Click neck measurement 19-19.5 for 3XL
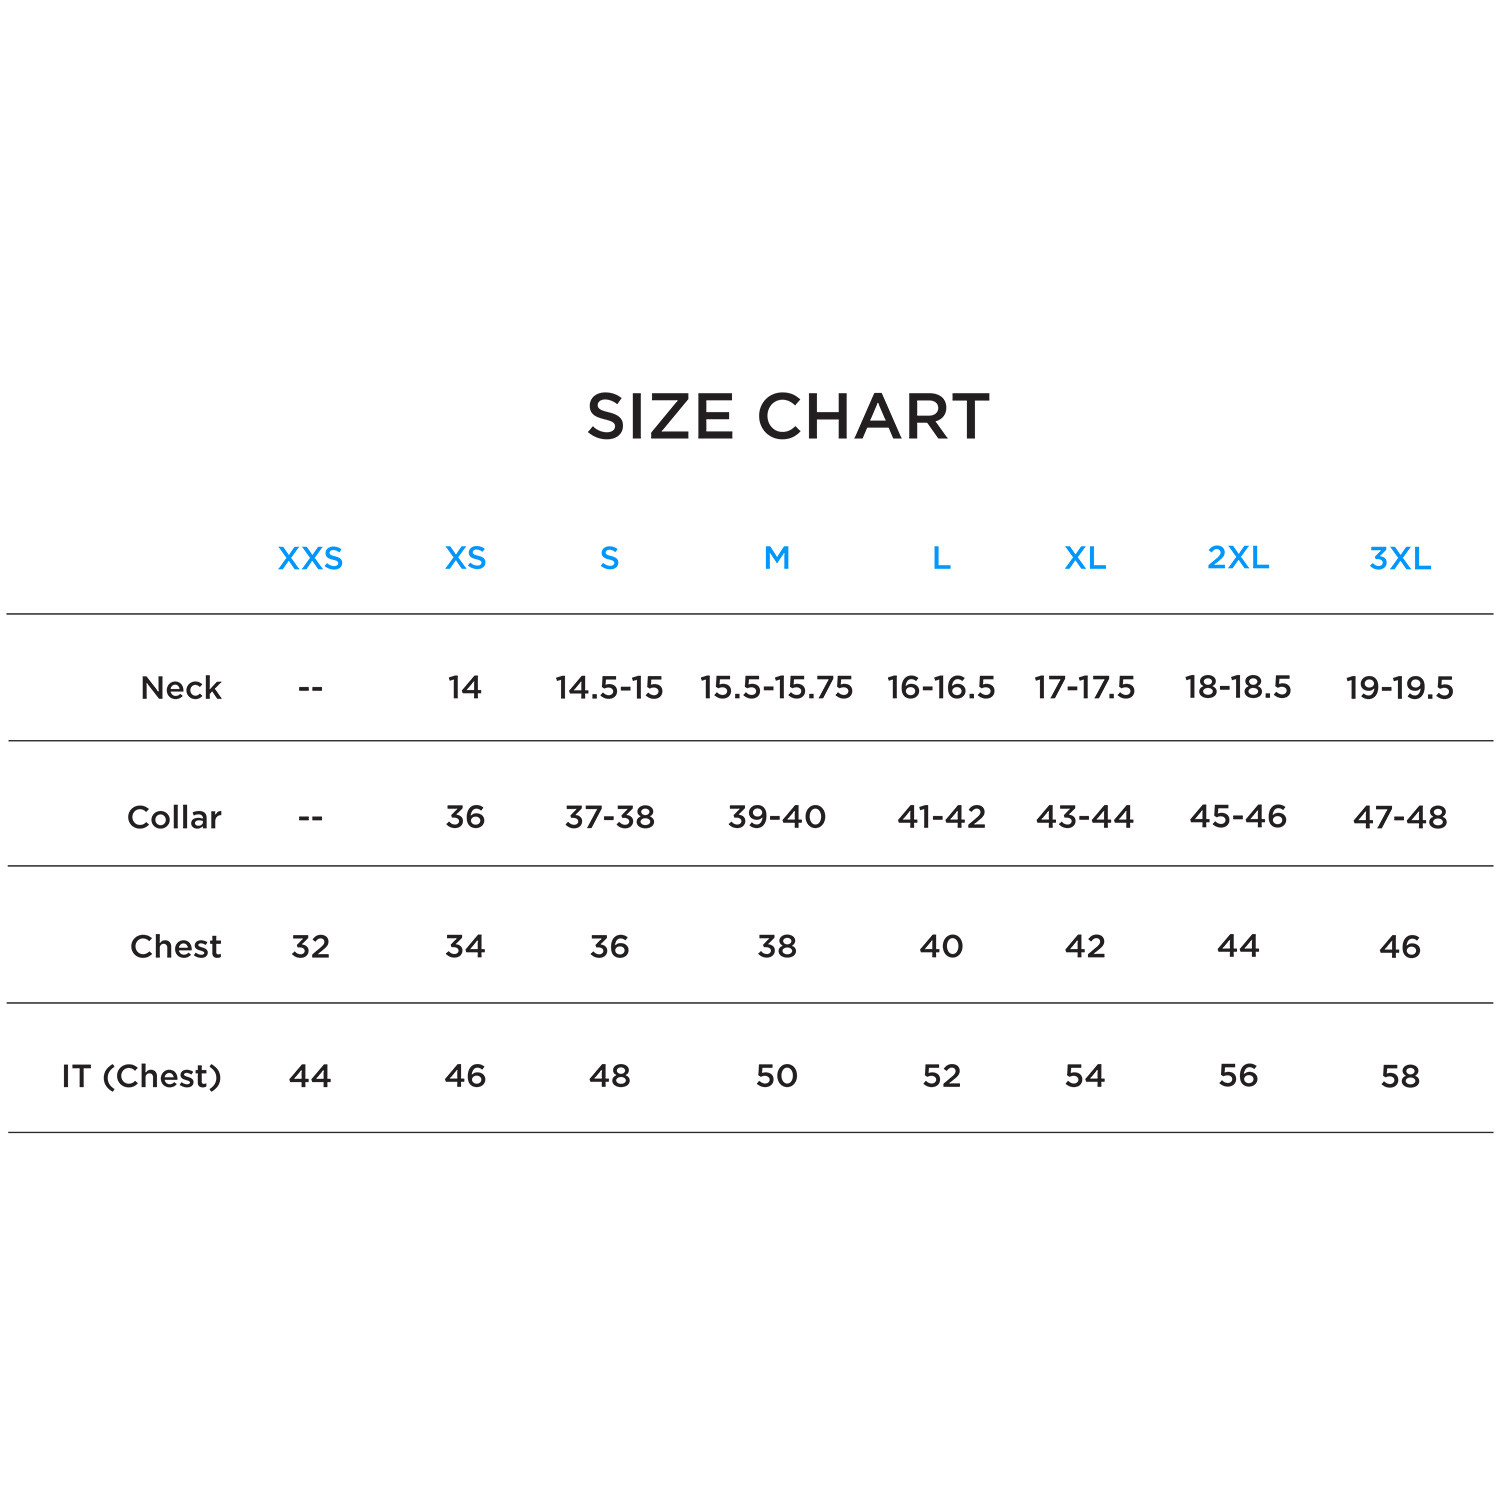Screen dimensions: 1500x1500 point(1400,688)
